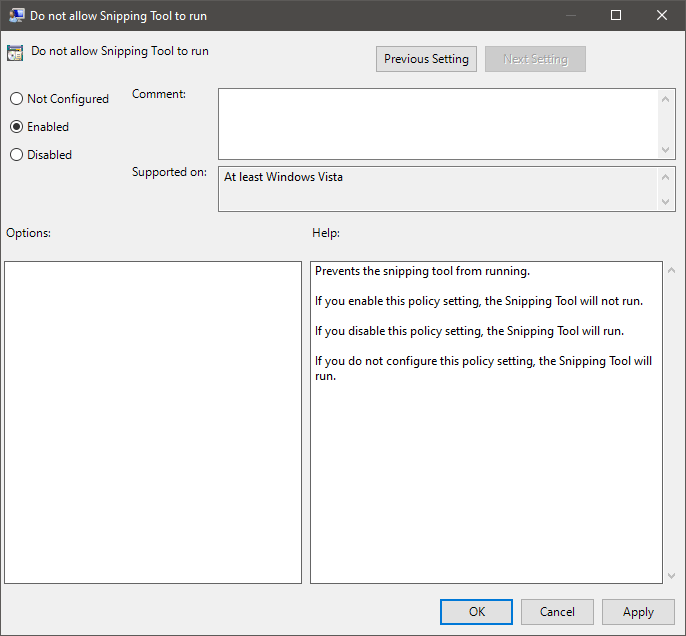Confirm changes with the OK button
Screen dimensions: 686x636
point(476,612)
